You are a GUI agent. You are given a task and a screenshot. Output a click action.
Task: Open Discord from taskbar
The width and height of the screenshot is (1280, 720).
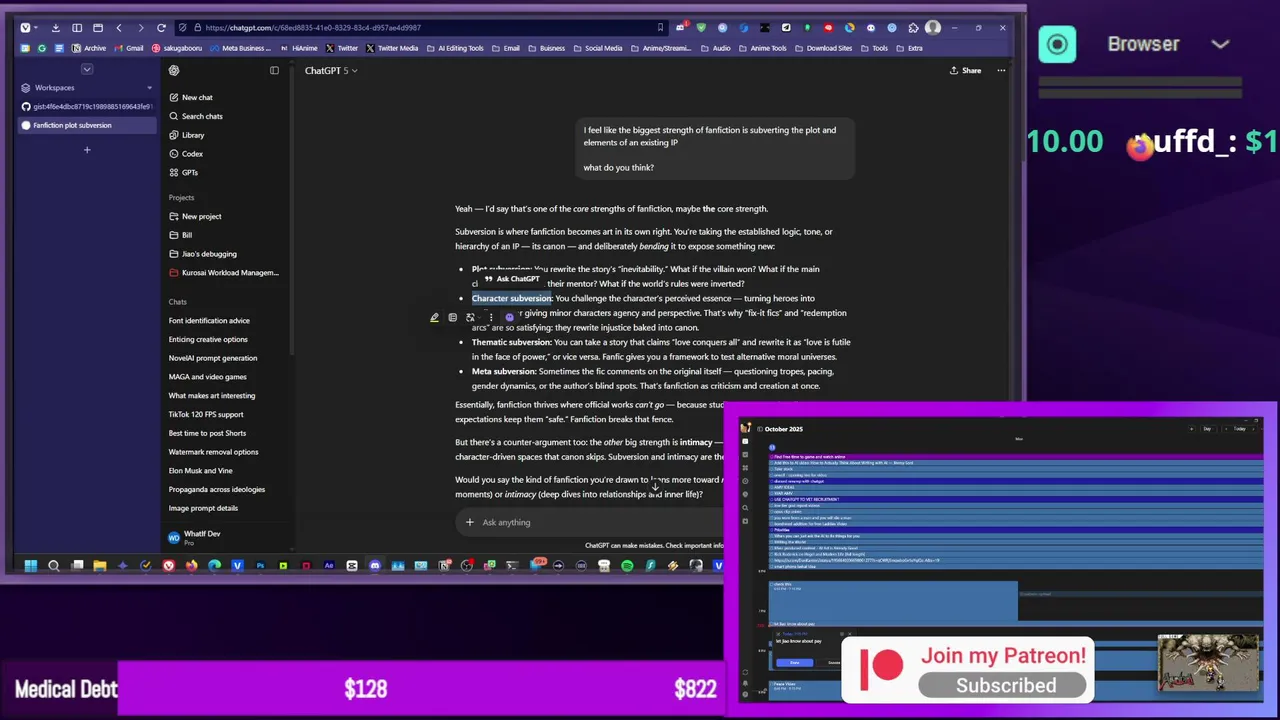pyautogui.click(x=375, y=566)
